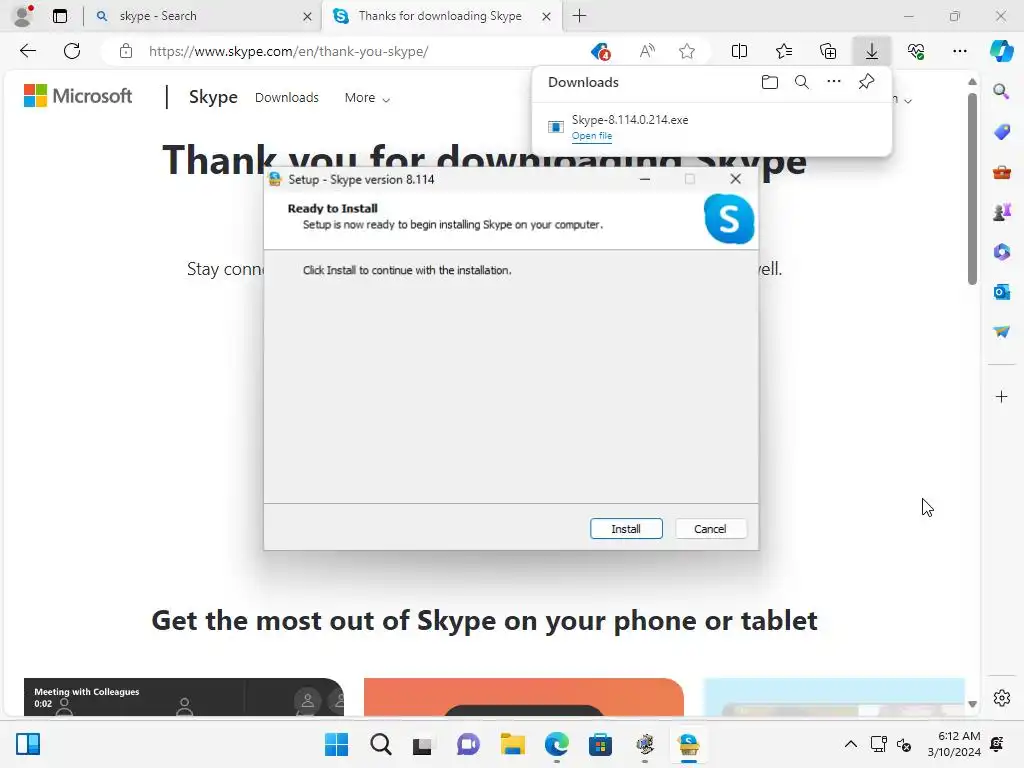Close the Skype setup dialog
The width and height of the screenshot is (1024, 768).
tap(735, 179)
